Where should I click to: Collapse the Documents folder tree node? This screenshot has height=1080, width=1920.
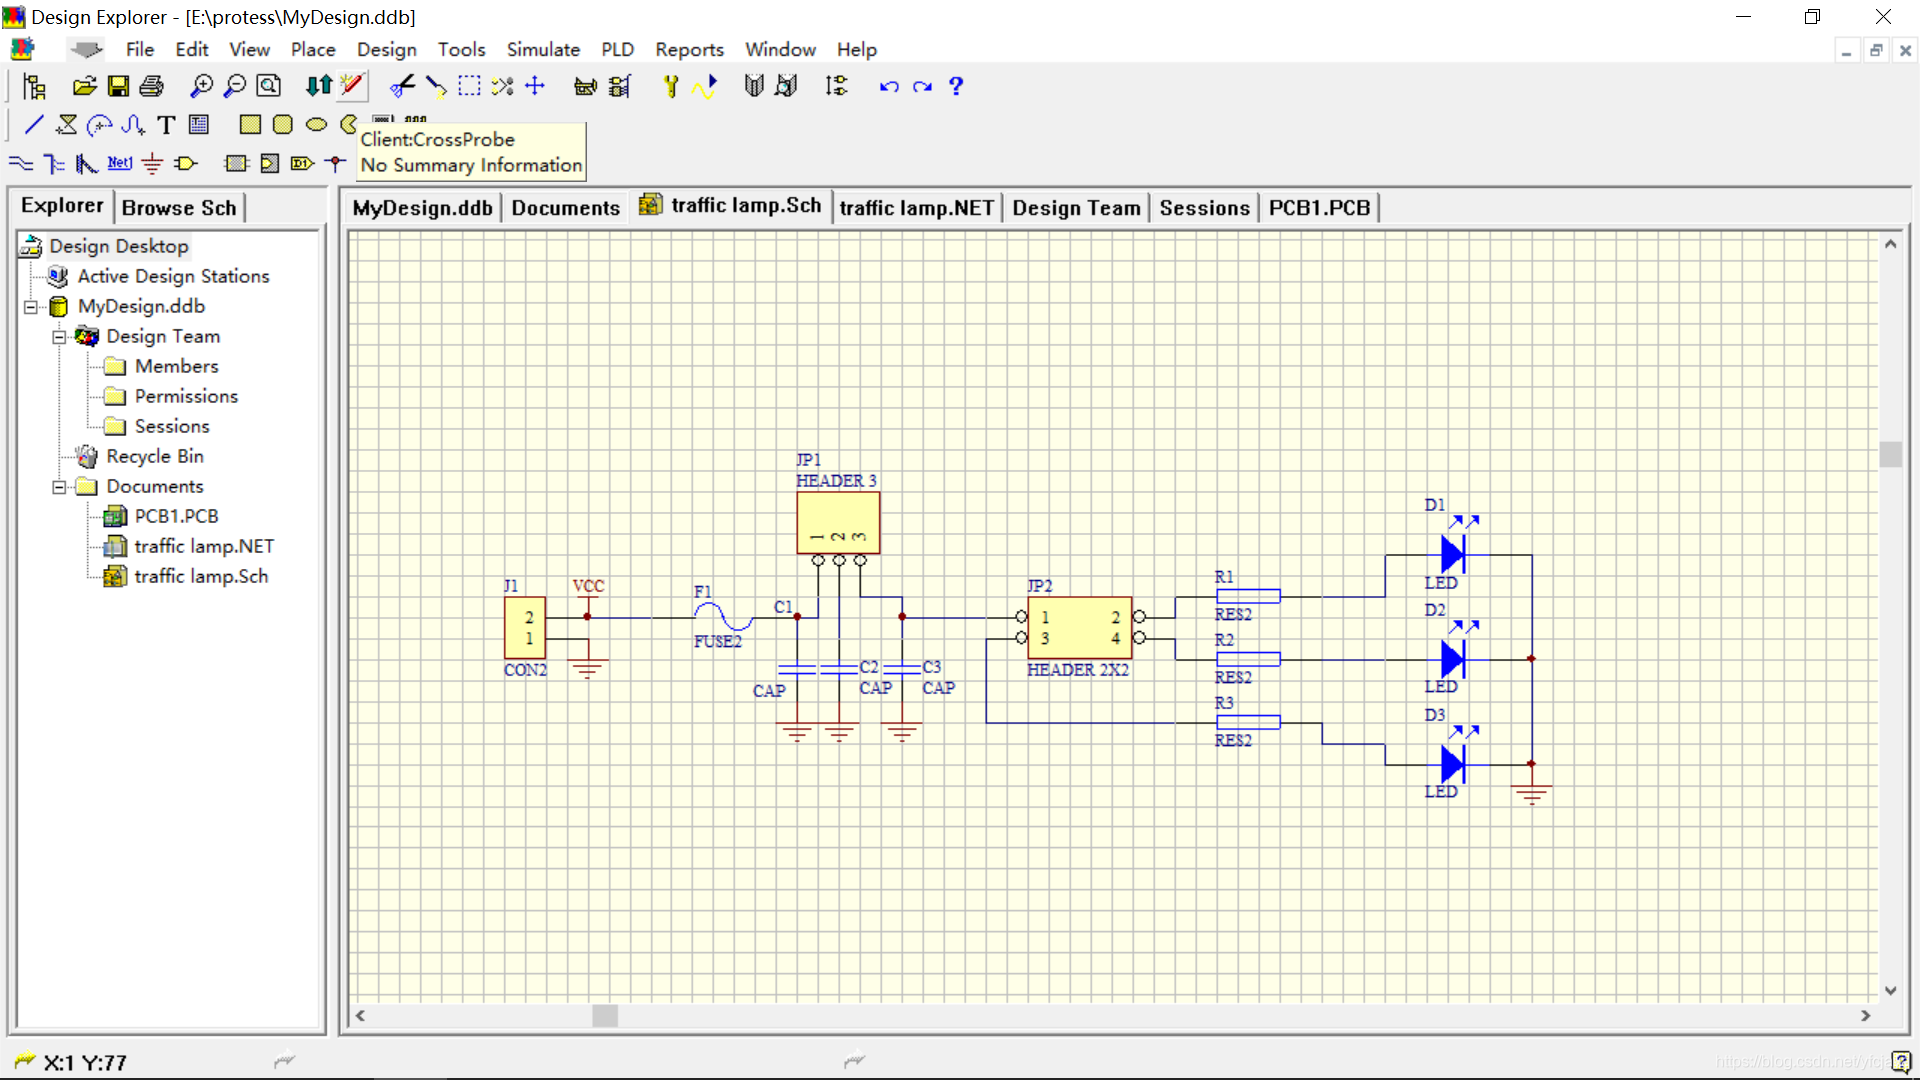tap(59, 487)
